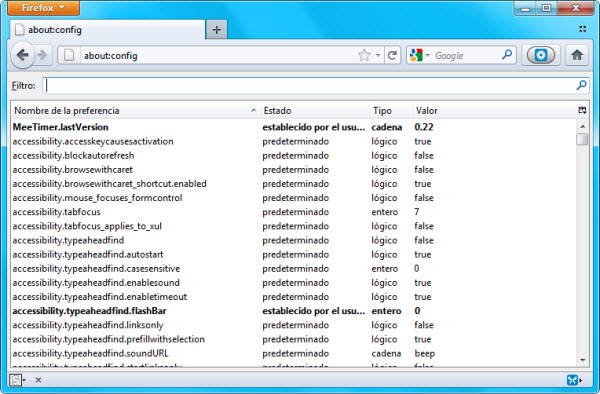
Task: Click the tab groups icon
Action: click(x=582, y=29)
